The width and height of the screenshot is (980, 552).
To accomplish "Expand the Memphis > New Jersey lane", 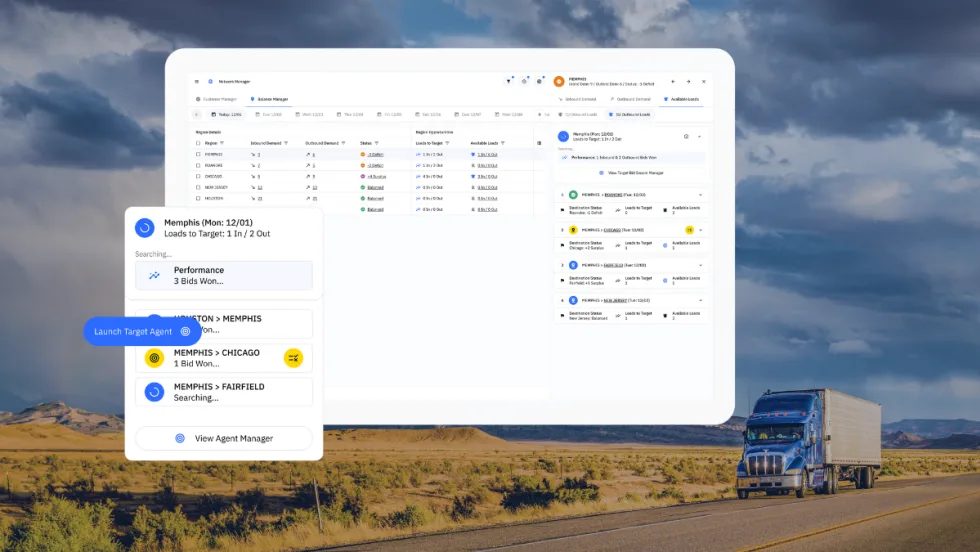I will 700,300.
